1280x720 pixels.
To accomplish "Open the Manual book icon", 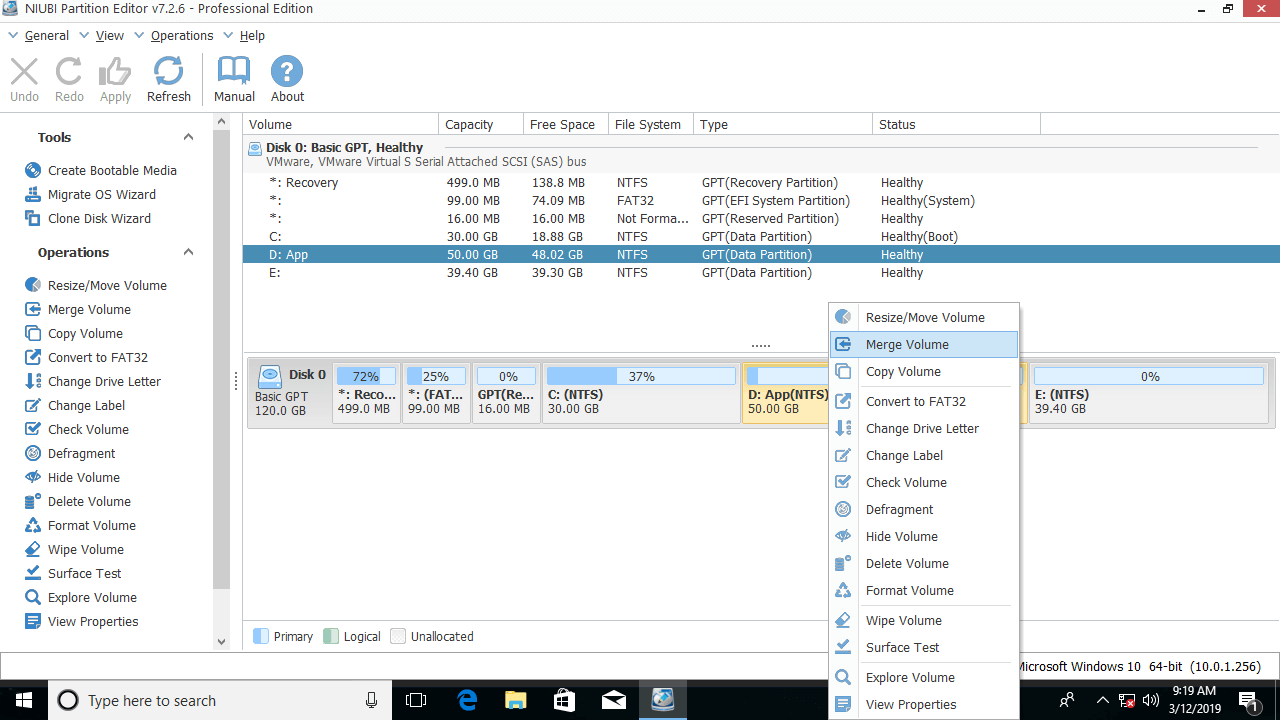I will point(234,72).
